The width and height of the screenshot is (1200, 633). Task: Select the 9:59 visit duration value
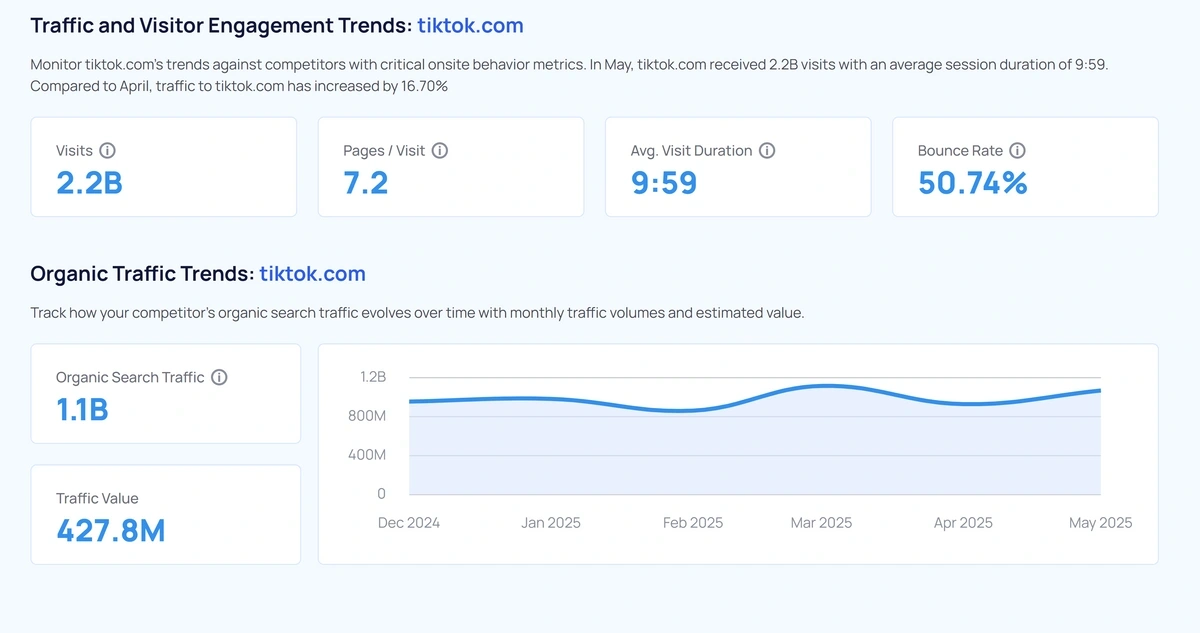click(664, 183)
